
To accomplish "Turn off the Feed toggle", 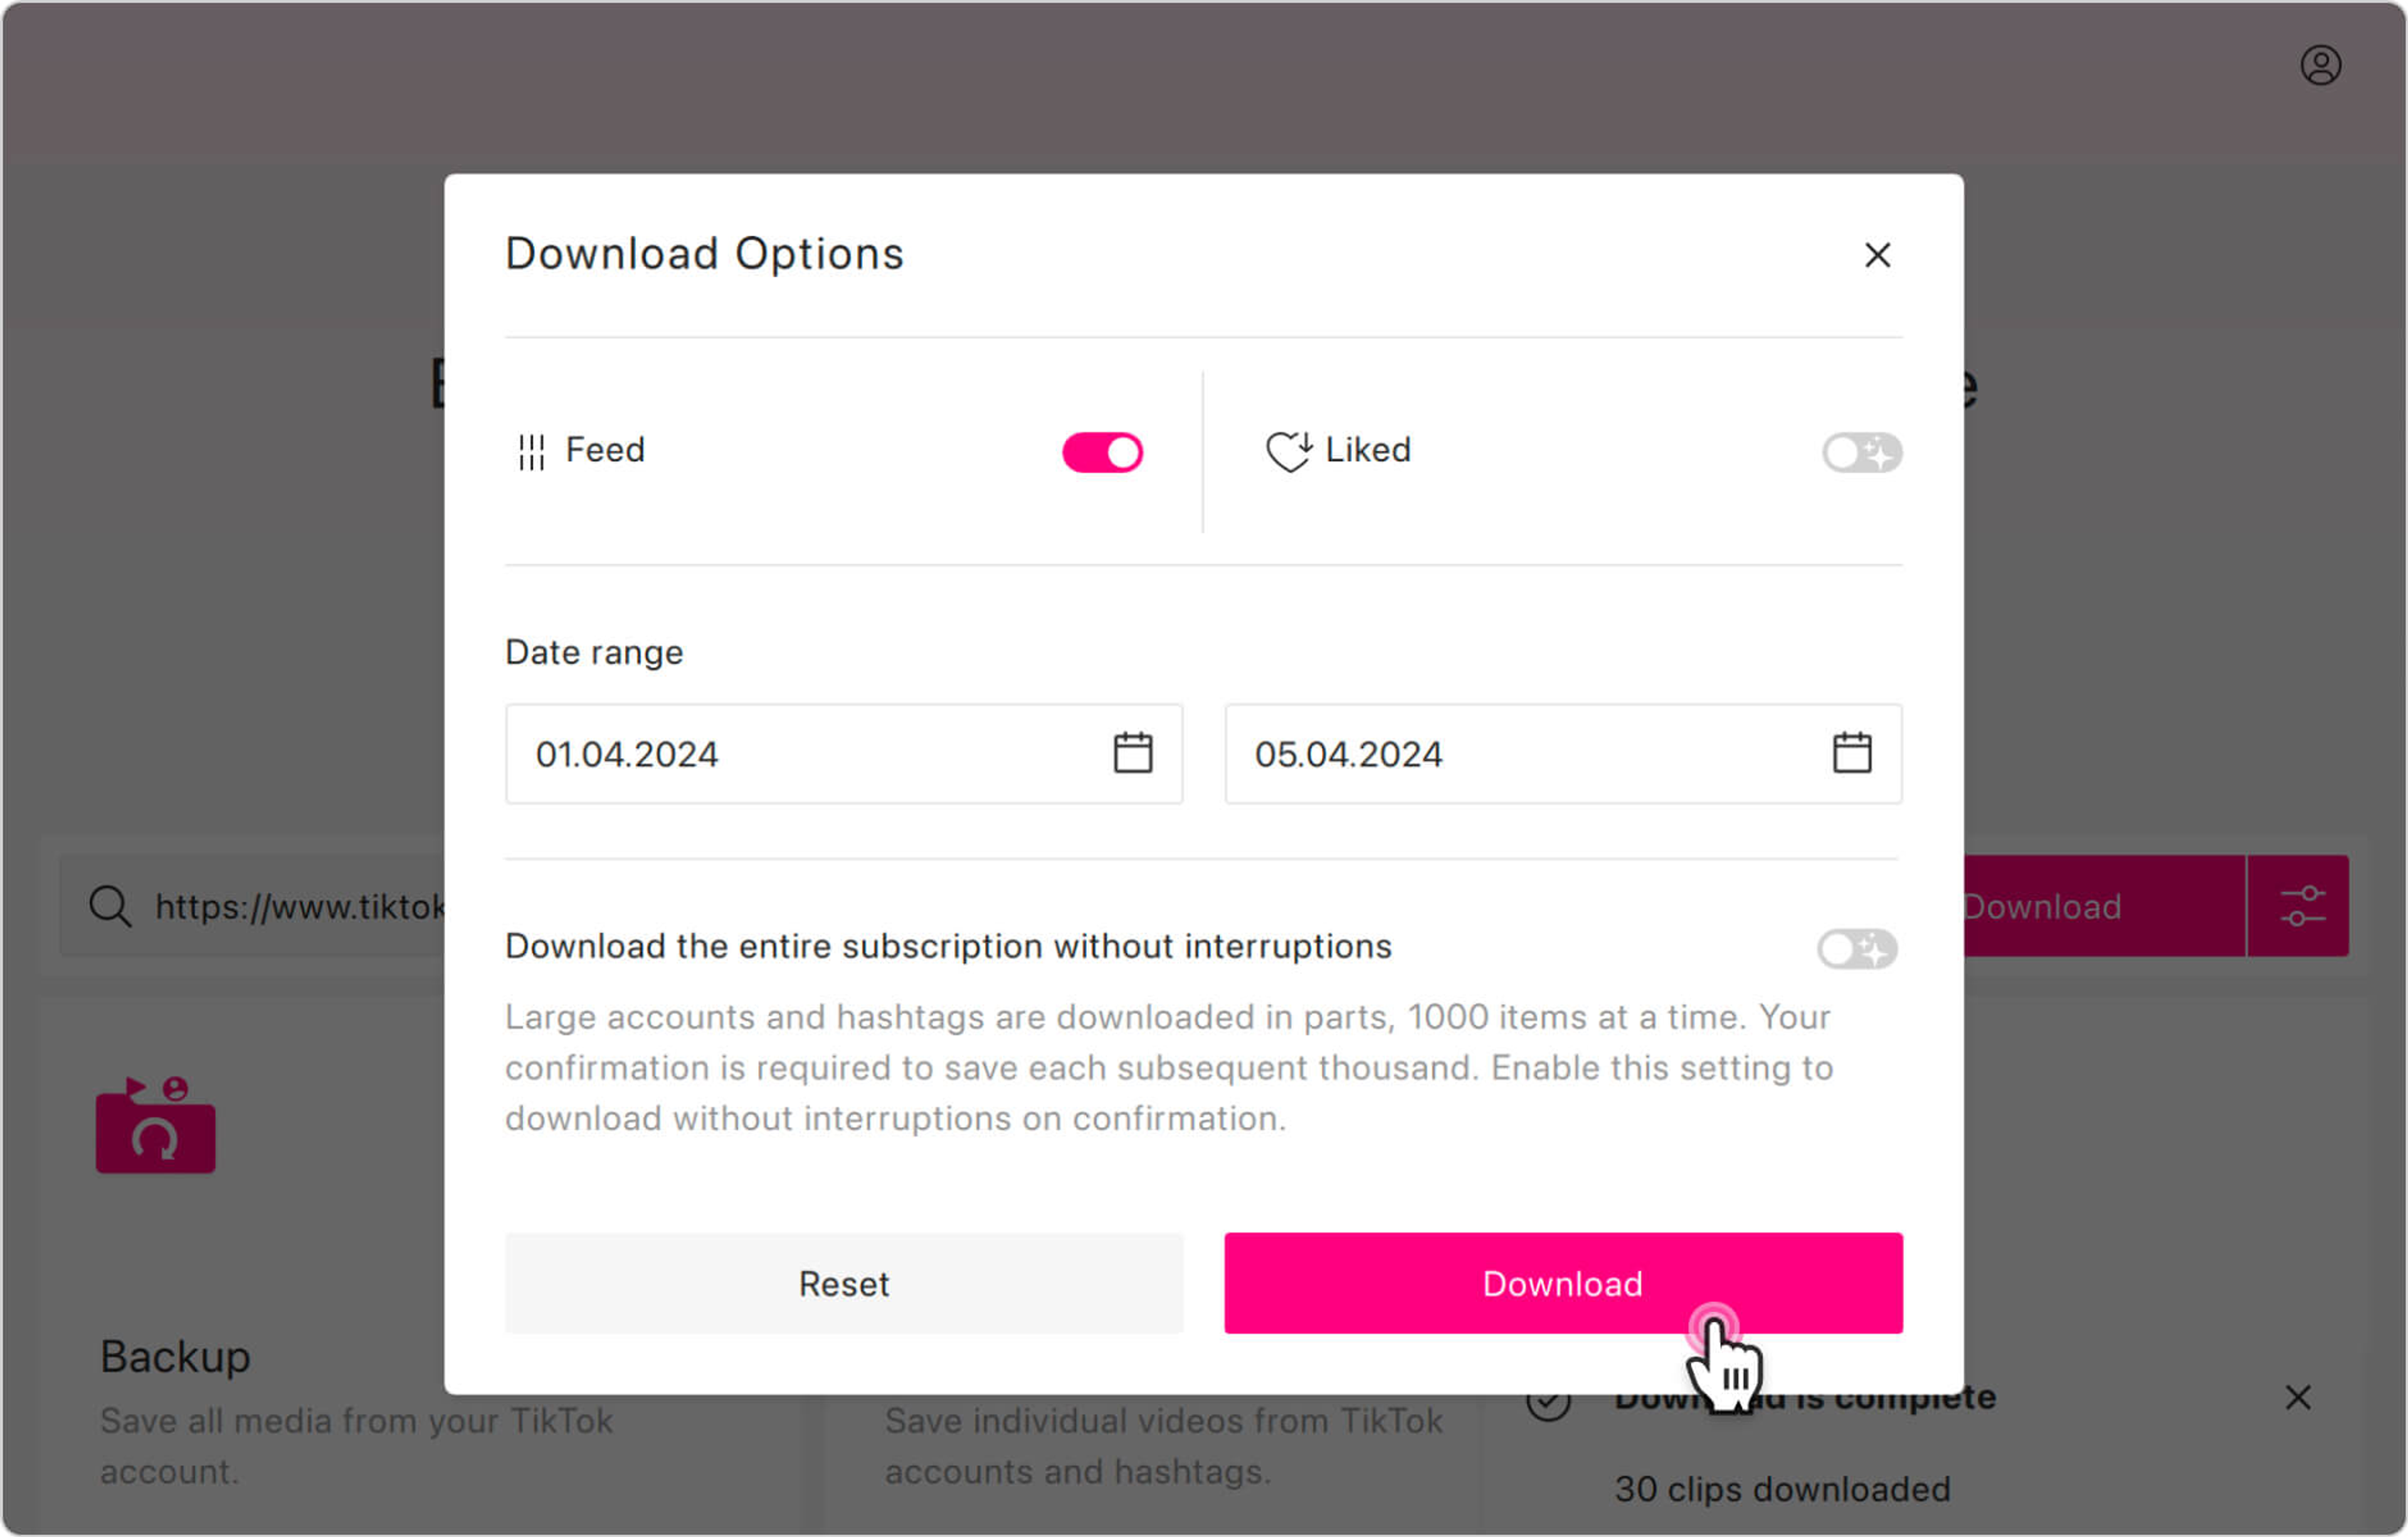I will [x=1102, y=452].
